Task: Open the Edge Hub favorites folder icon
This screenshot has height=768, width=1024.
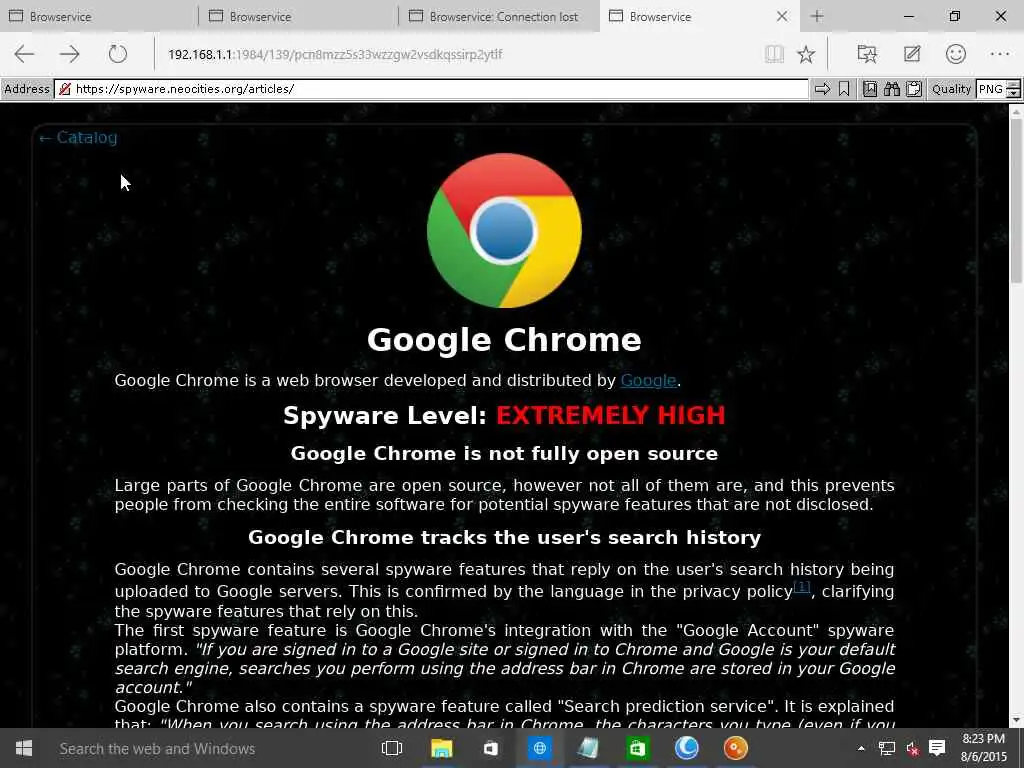Action: (x=867, y=54)
